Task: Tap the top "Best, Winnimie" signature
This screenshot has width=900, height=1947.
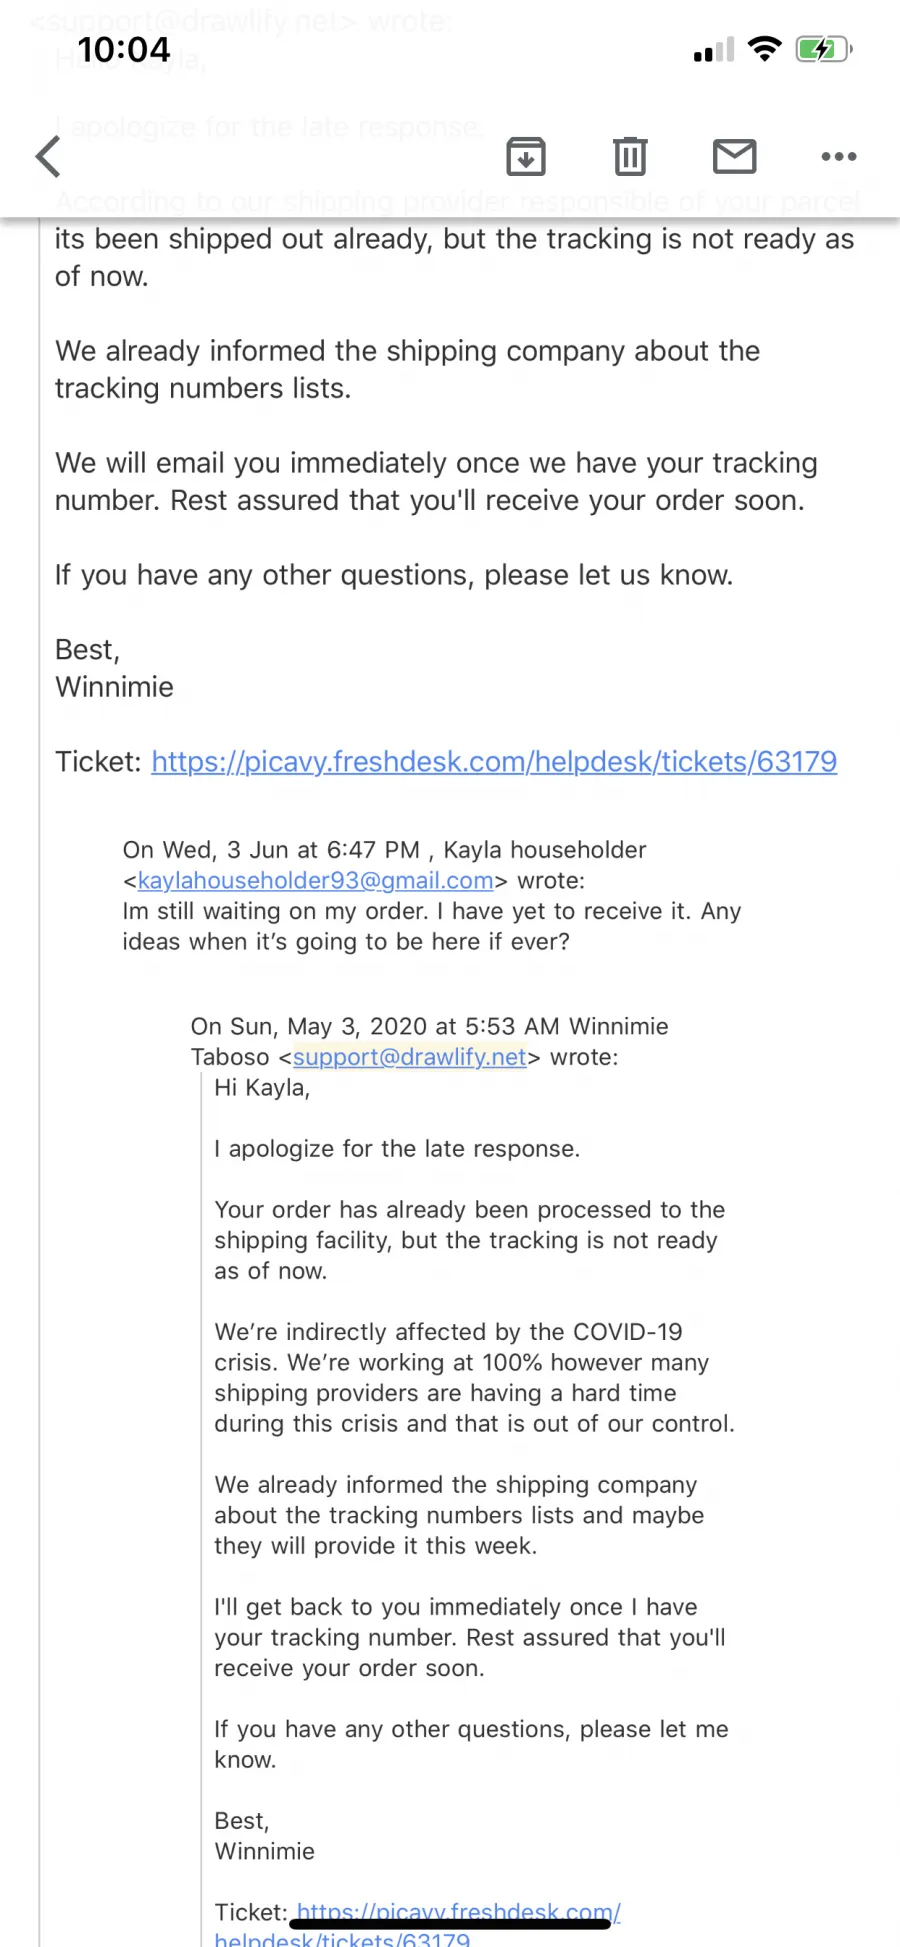Action: coord(114,668)
